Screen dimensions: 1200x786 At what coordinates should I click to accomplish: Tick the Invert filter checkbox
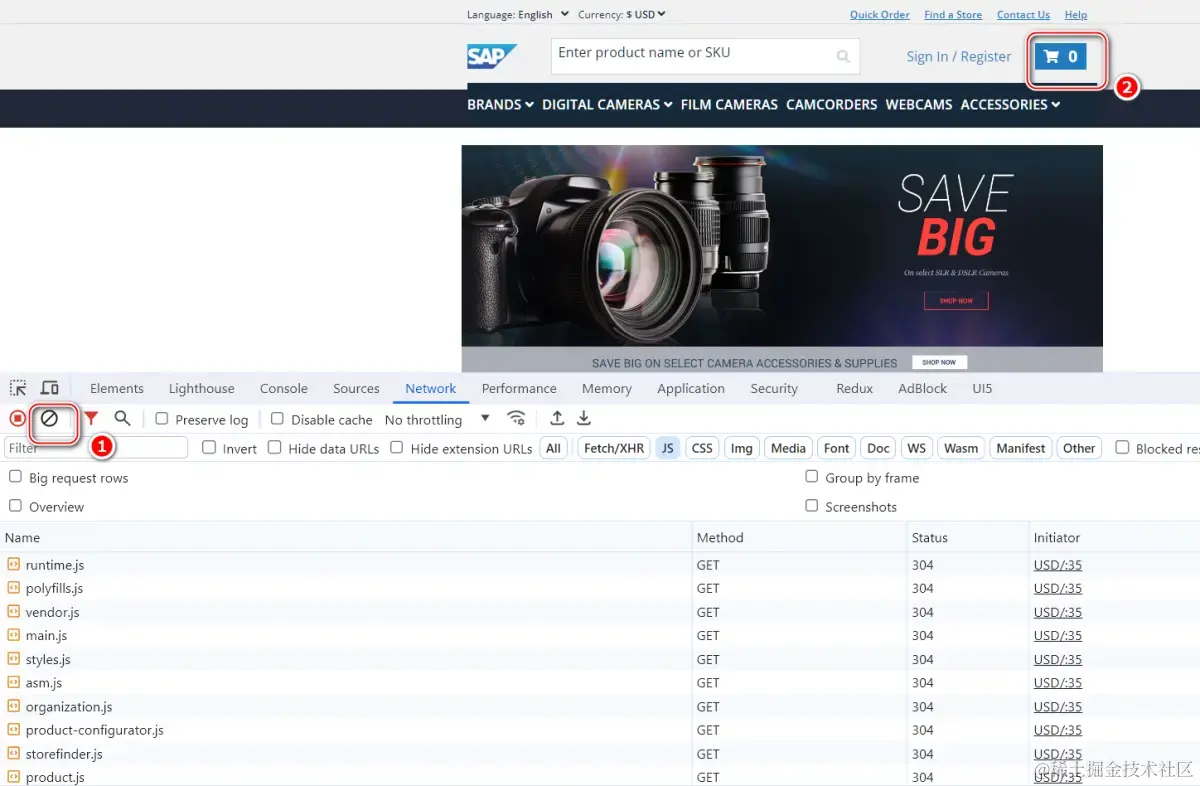point(209,448)
